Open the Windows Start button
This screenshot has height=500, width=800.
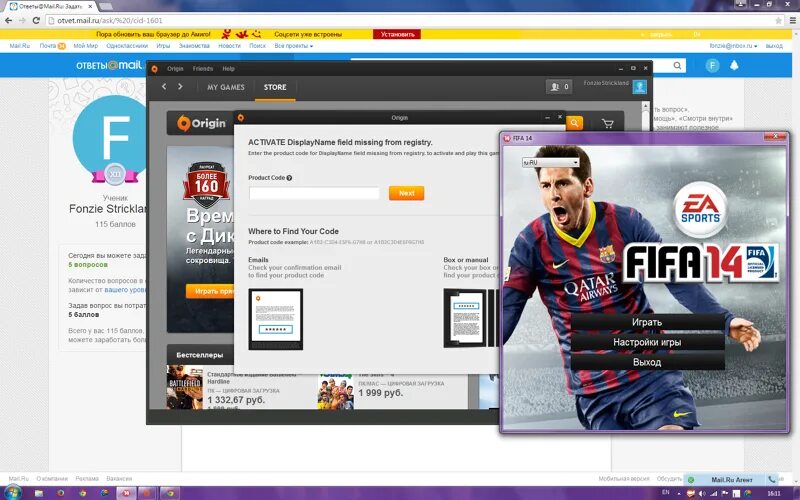[x=12, y=493]
